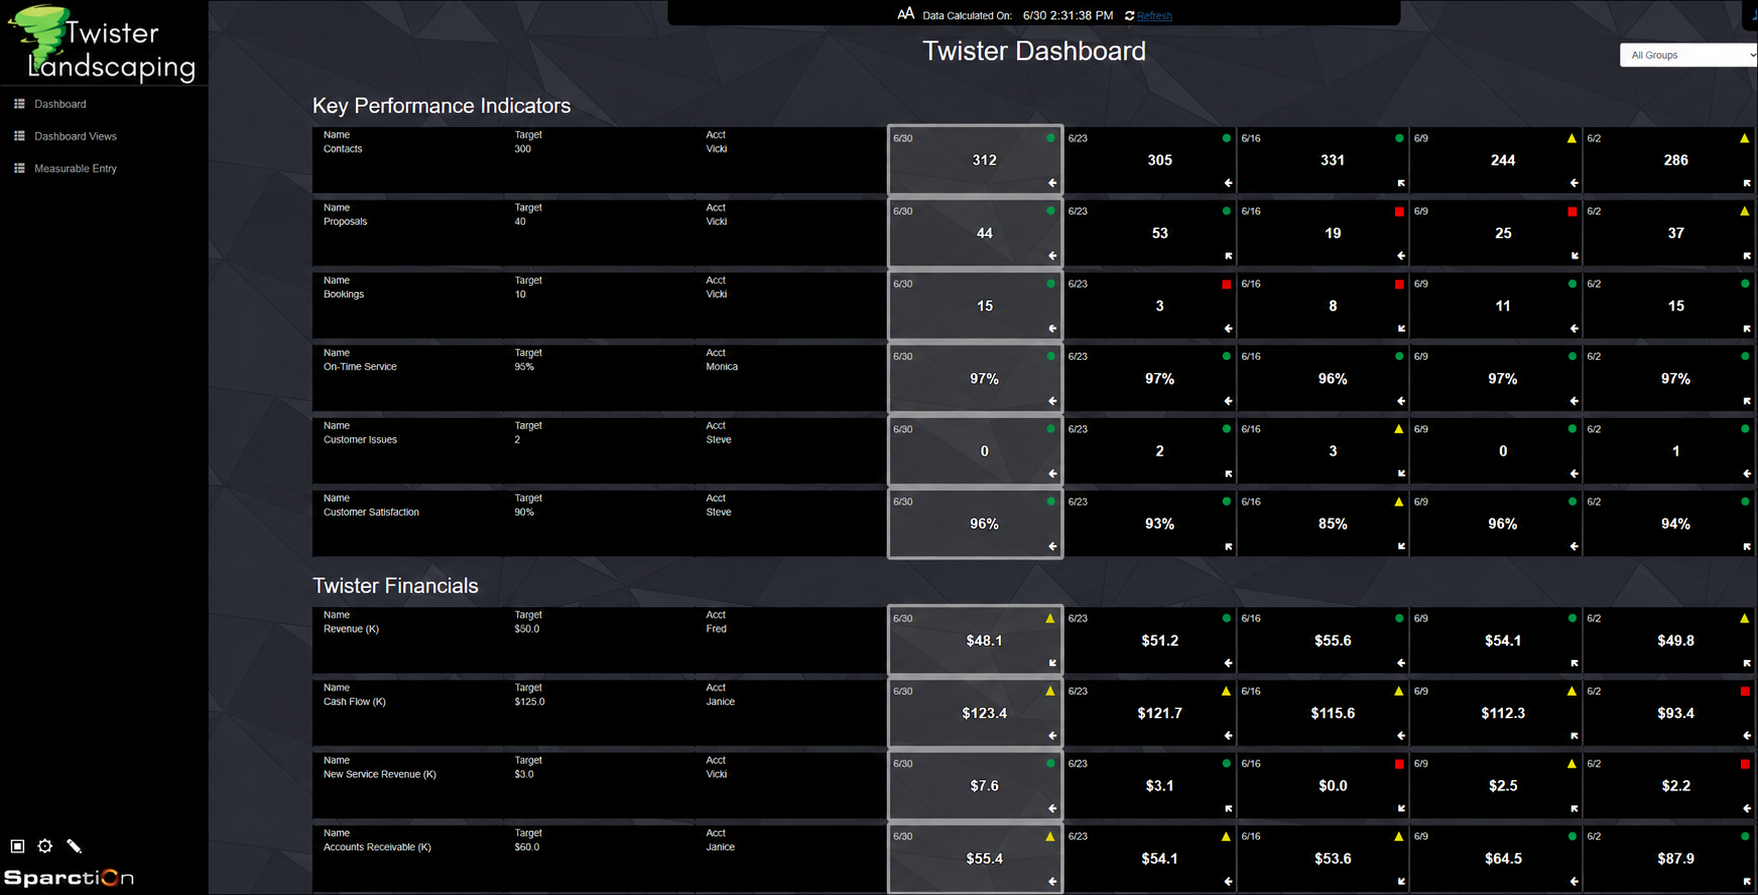Click the Customer Satisfaction row name
1758x895 pixels.
click(x=371, y=513)
